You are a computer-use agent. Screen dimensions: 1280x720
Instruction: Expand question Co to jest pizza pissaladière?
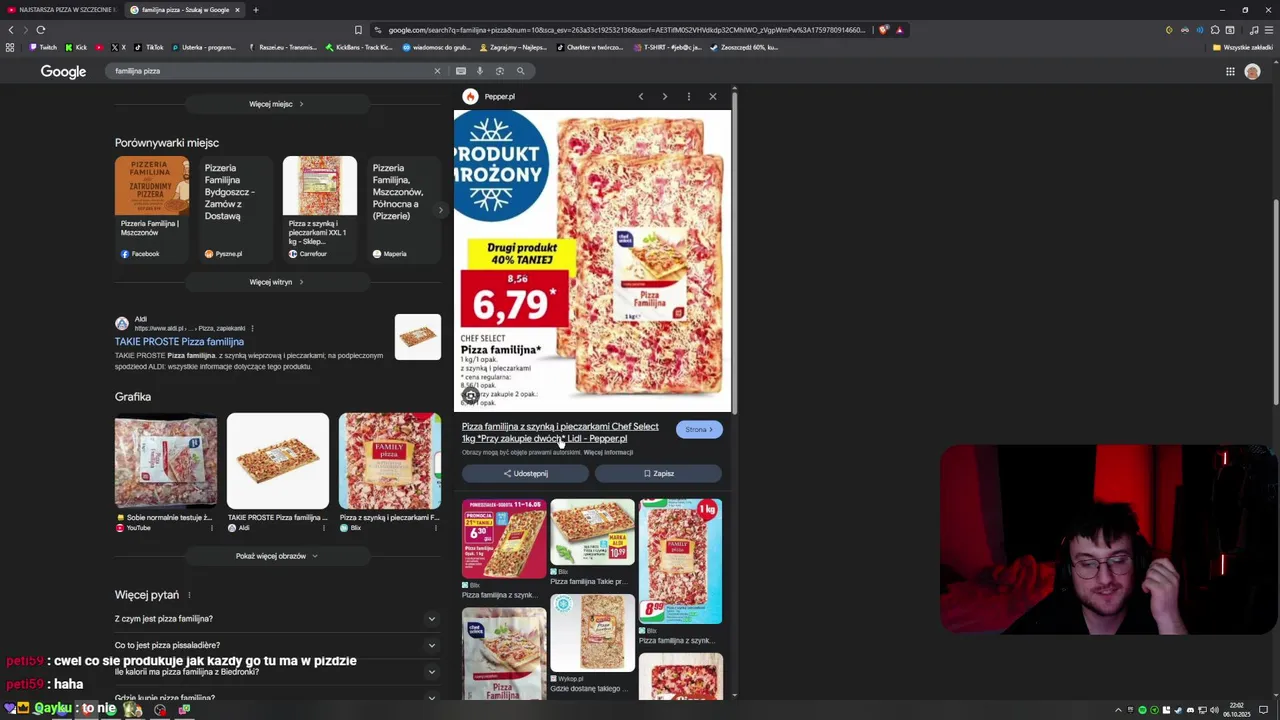[276, 645]
